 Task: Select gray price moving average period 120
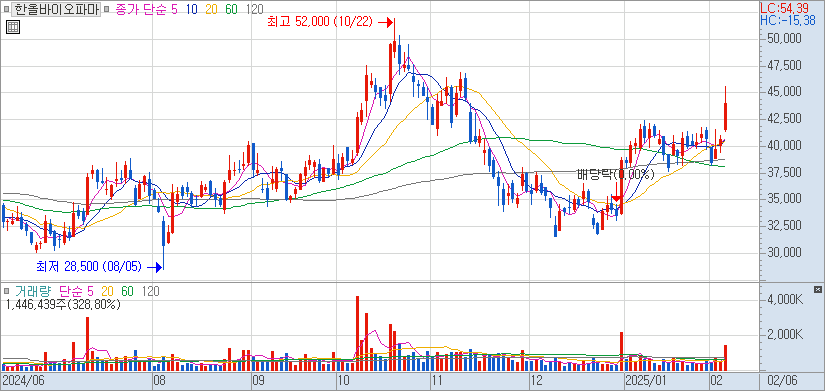tap(255, 9)
